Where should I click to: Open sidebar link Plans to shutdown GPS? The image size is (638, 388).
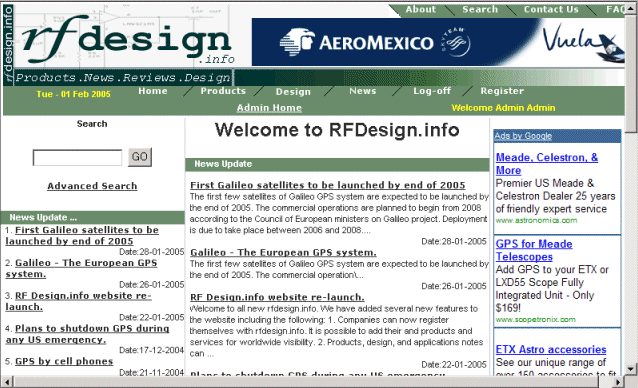tap(87, 334)
